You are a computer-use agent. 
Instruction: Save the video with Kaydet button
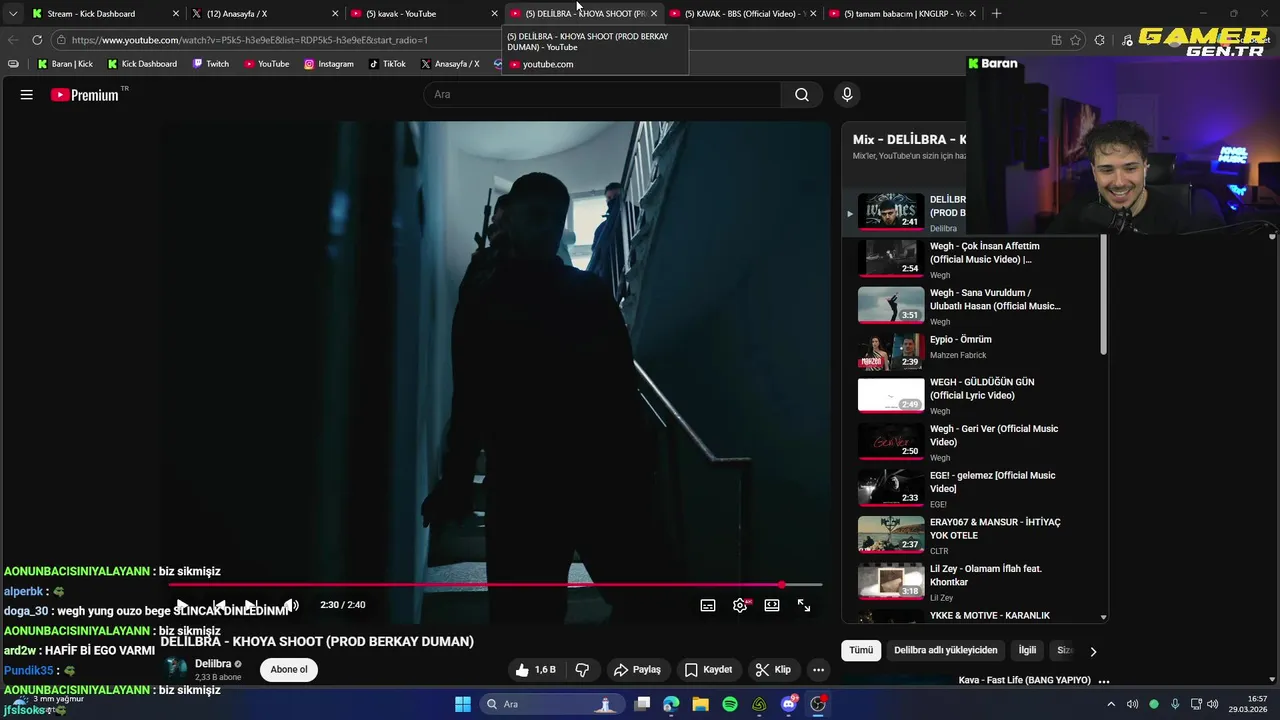(709, 670)
